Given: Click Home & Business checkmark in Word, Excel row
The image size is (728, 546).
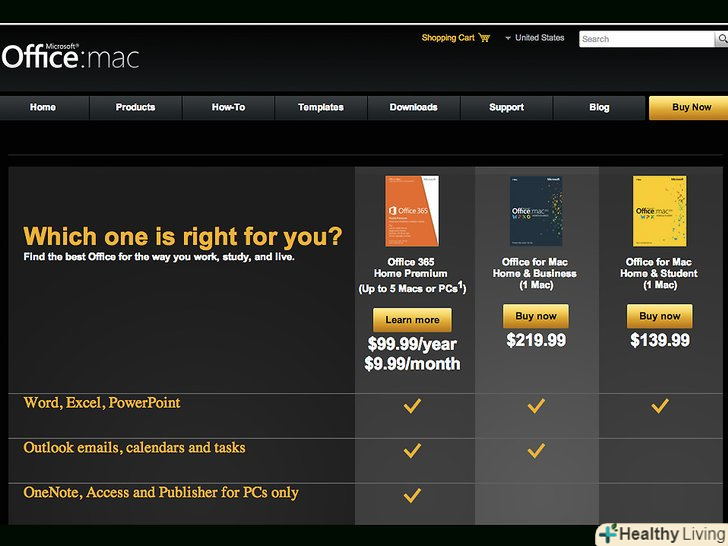Looking at the screenshot, I should click(536, 406).
